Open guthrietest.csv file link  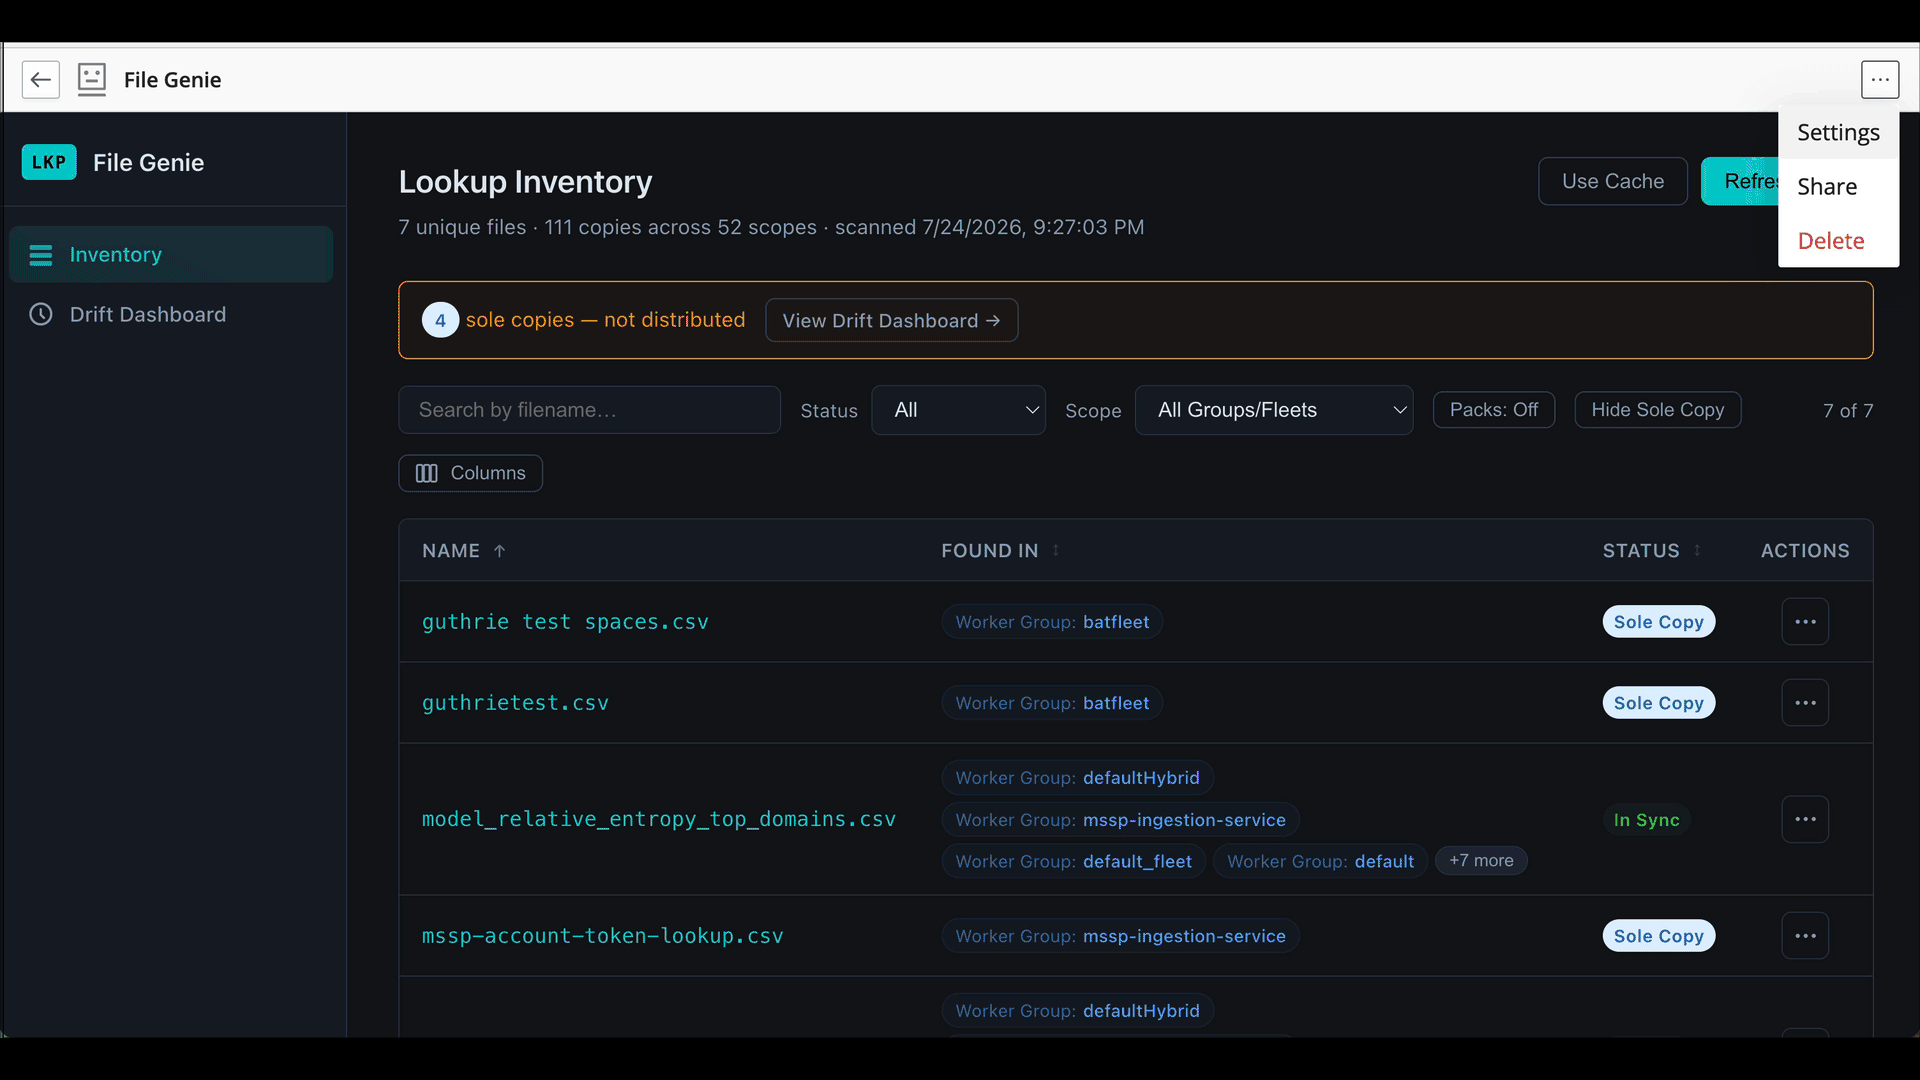coord(515,703)
